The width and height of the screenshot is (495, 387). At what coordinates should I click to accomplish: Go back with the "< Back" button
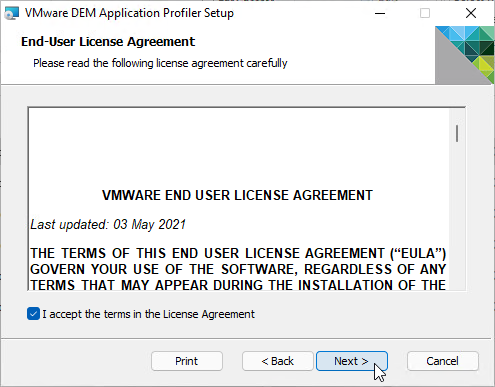278,361
